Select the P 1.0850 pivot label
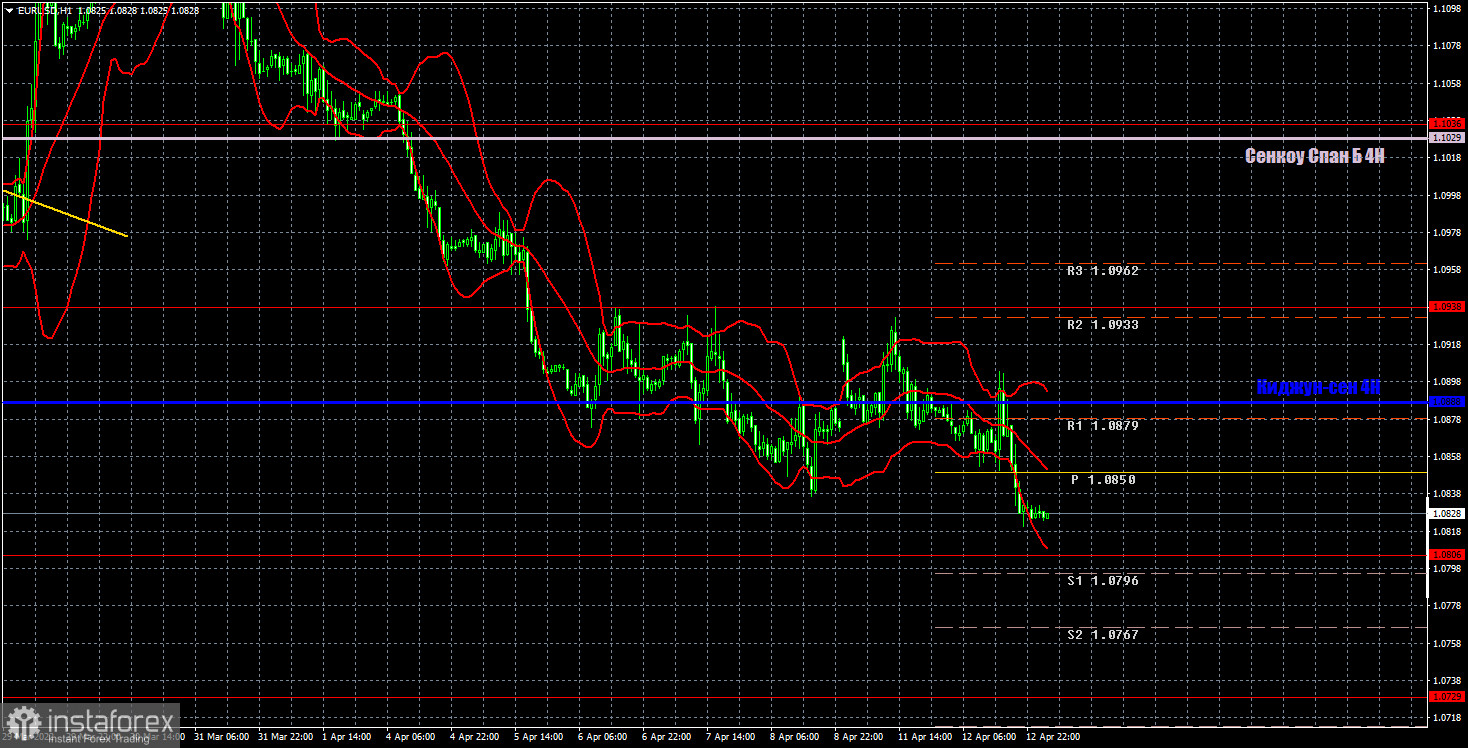 click(x=1103, y=480)
